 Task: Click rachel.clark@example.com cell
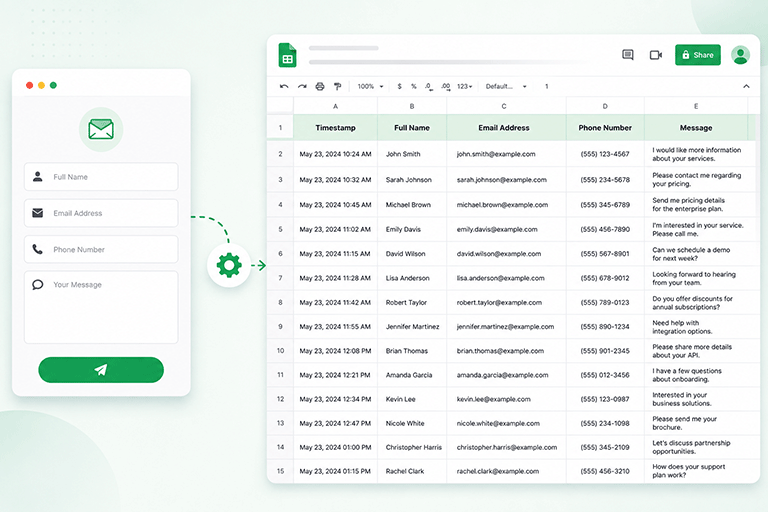(x=506, y=471)
